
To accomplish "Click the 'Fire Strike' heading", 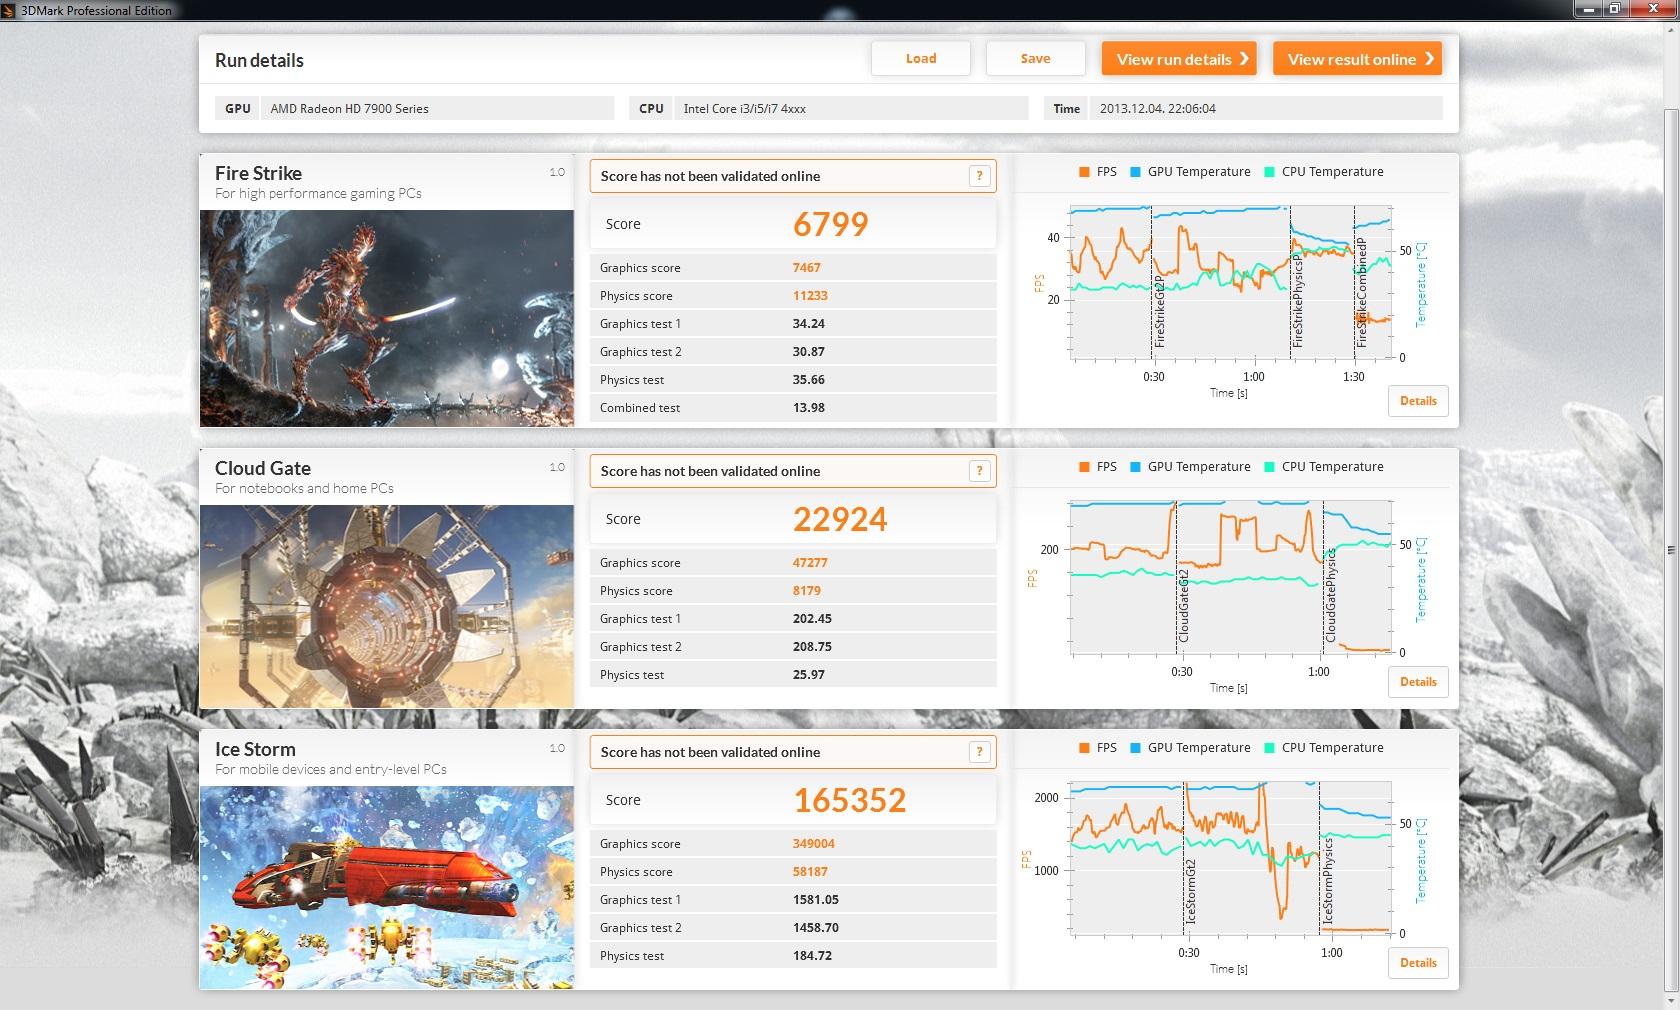I will (x=258, y=173).
